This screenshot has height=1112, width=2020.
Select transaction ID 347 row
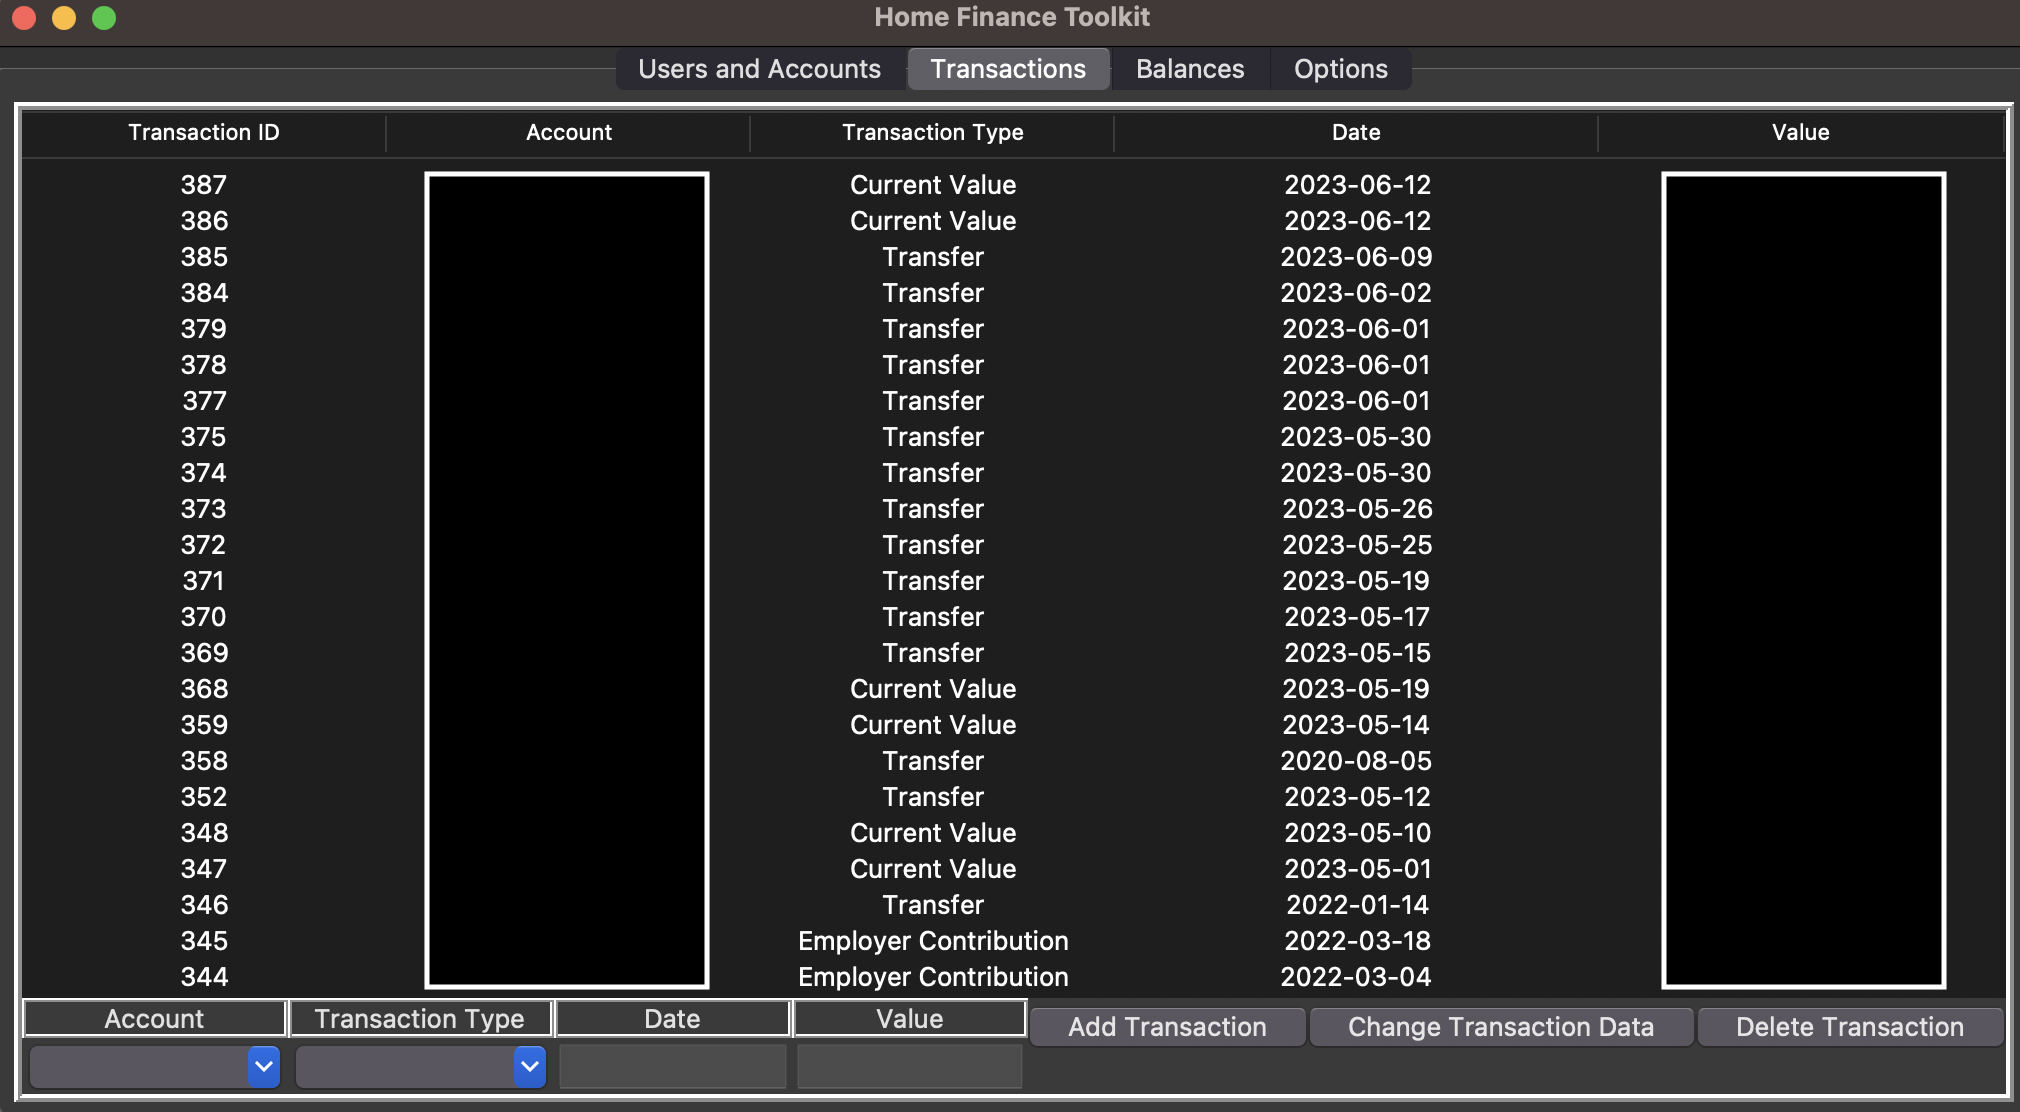(1013, 869)
